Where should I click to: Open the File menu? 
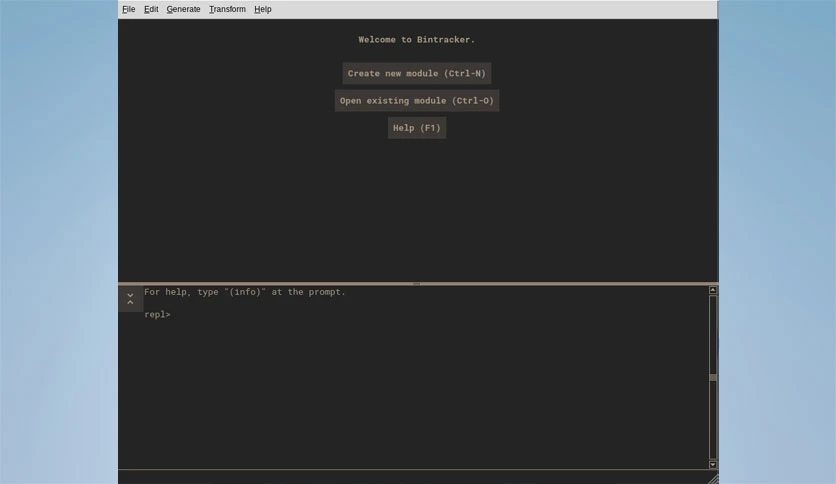point(128,9)
